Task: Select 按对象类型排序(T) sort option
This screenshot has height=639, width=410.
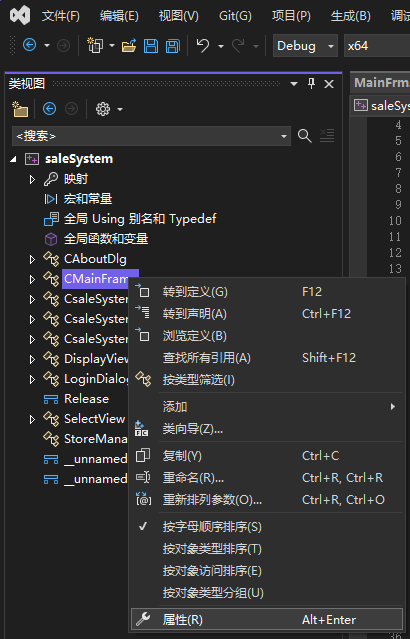Action: click(267, 549)
